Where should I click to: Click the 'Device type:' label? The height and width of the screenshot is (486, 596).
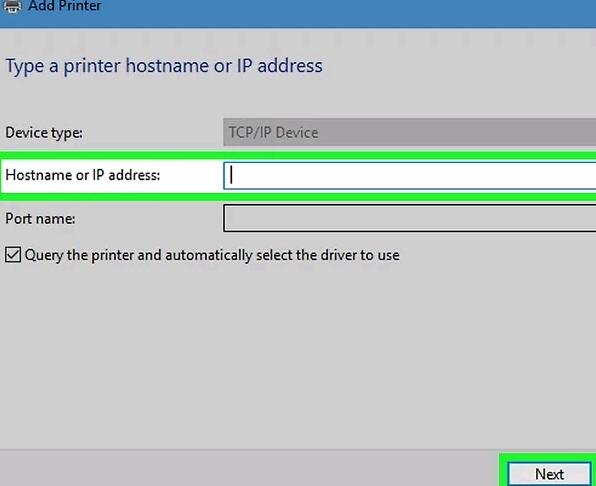point(44,133)
